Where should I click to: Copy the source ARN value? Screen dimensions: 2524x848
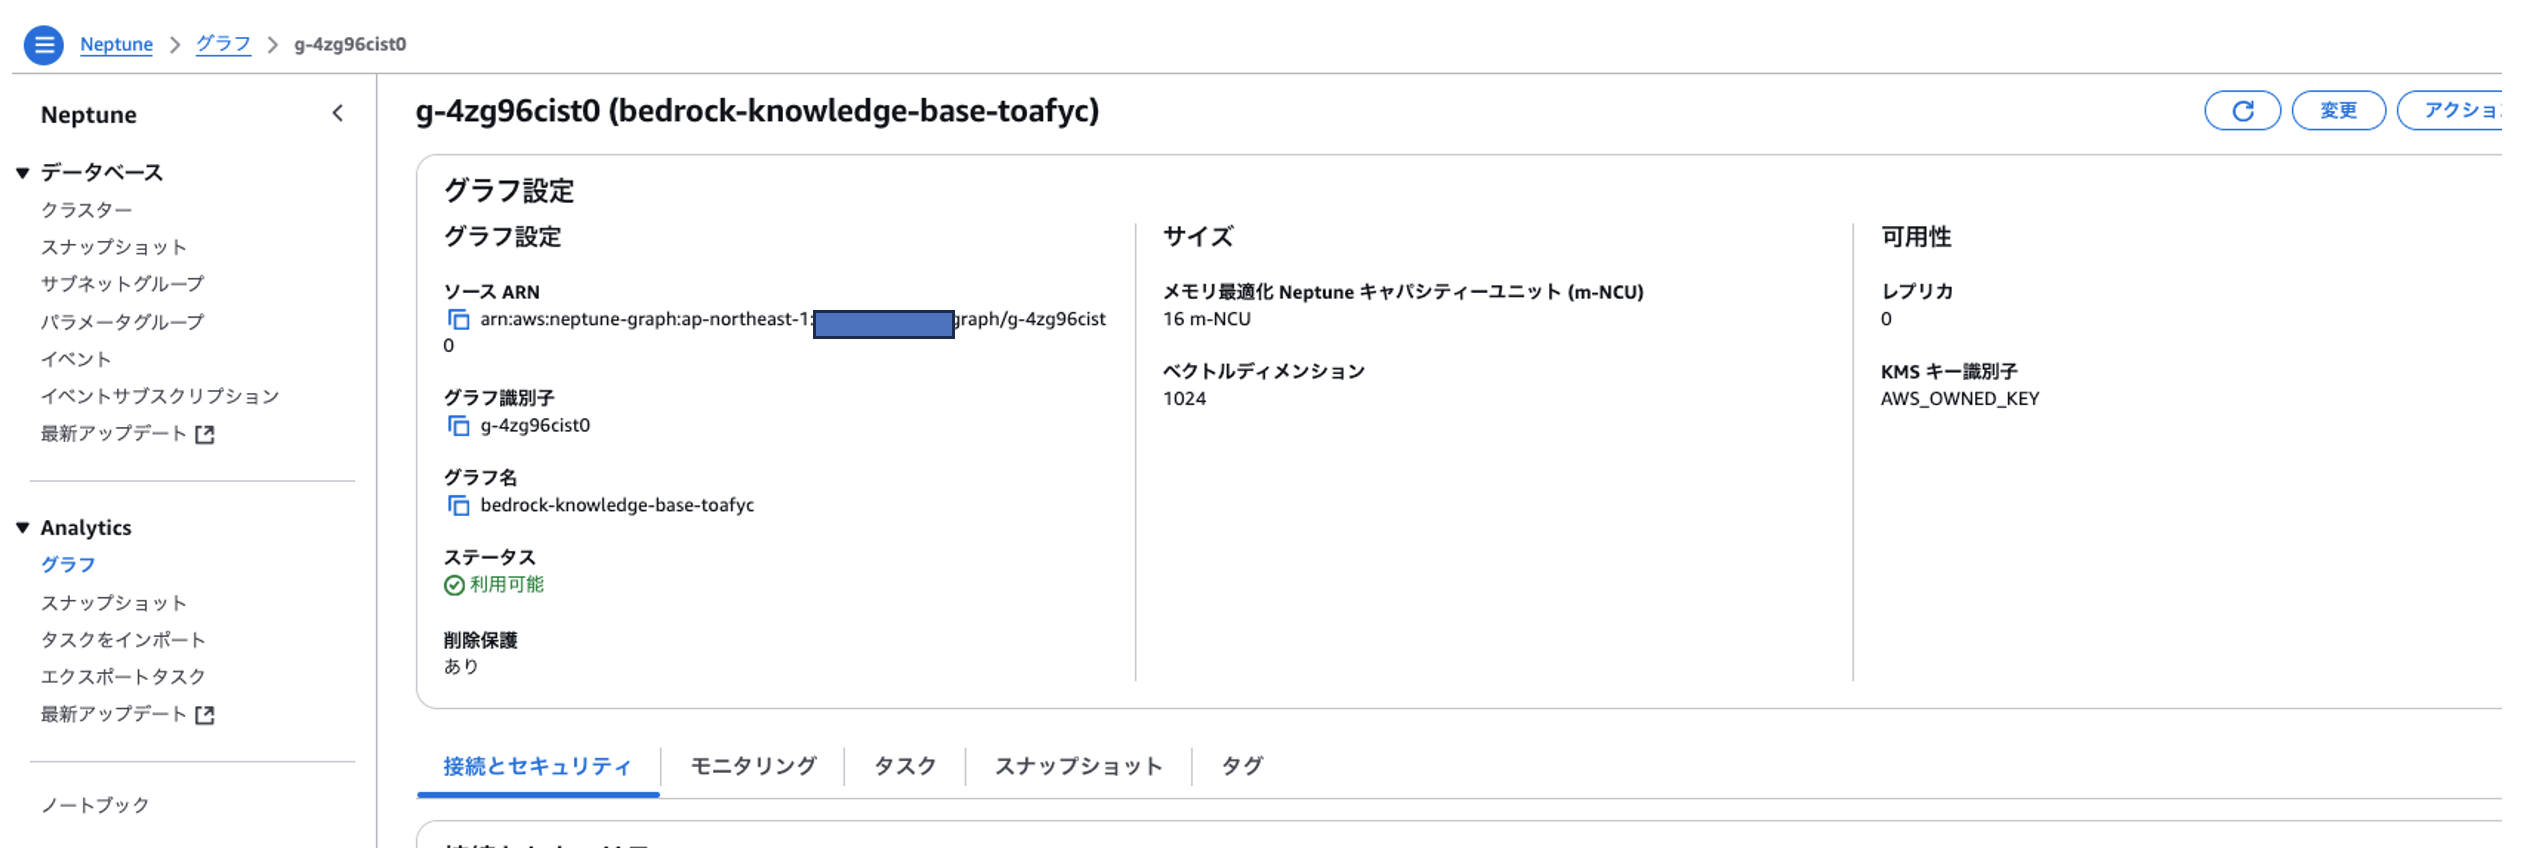click(458, 320)
